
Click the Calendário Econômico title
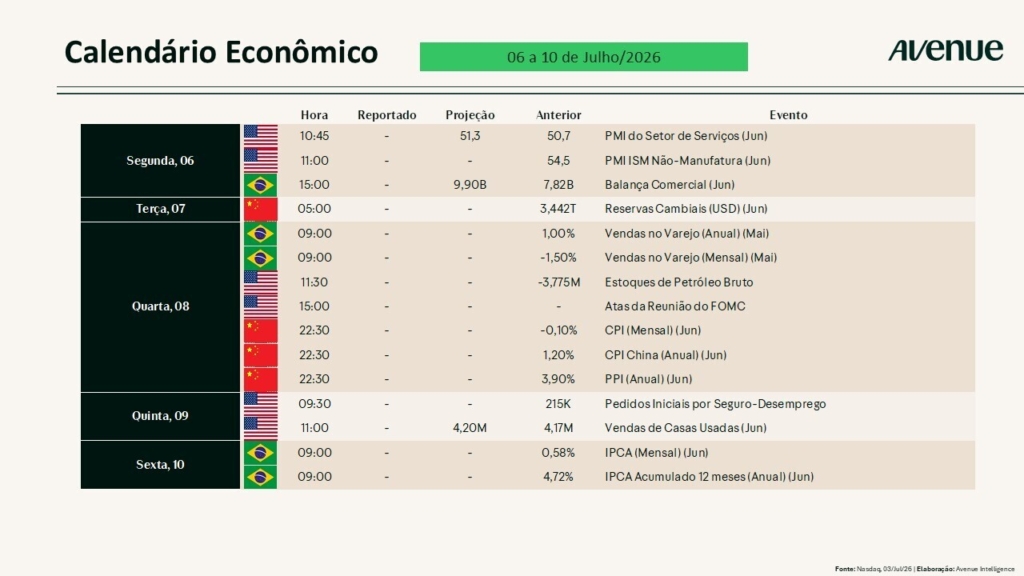tap(221, 52)
